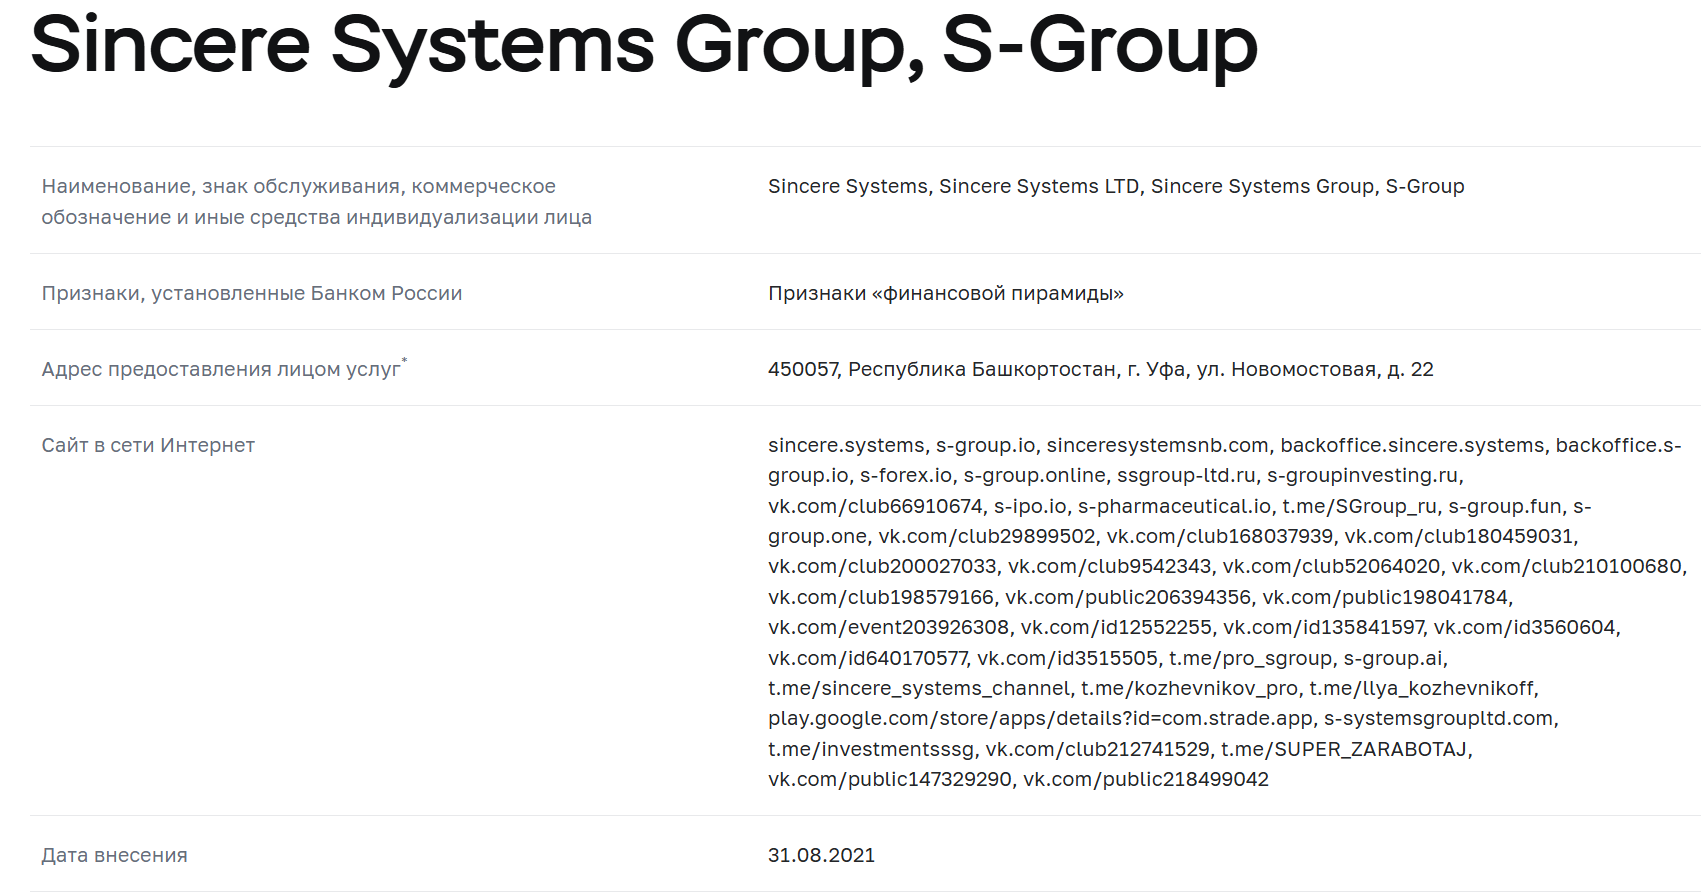This screenshot has width=1707, height=893.
Task: Click the label 'Признаки, установленные Банком России'
Action: click(x=252, y=293)
